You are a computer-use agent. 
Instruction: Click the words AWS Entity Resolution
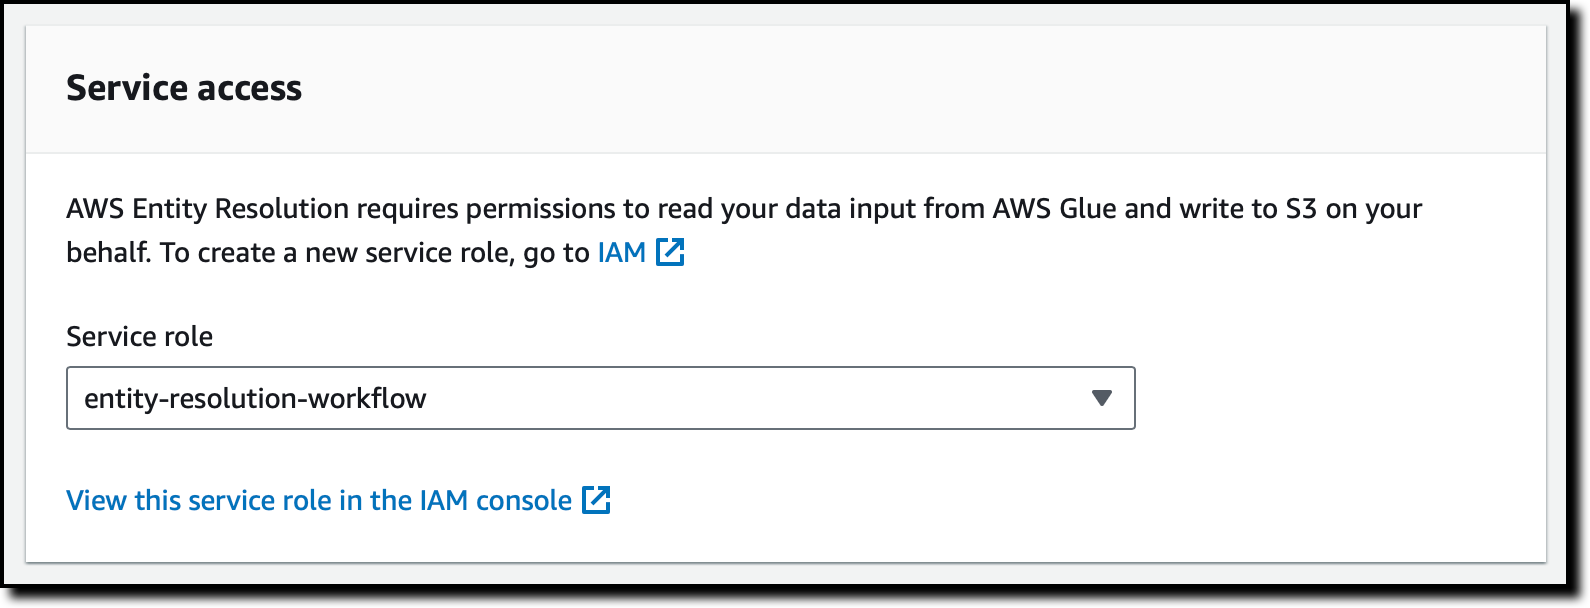[208, 209]
